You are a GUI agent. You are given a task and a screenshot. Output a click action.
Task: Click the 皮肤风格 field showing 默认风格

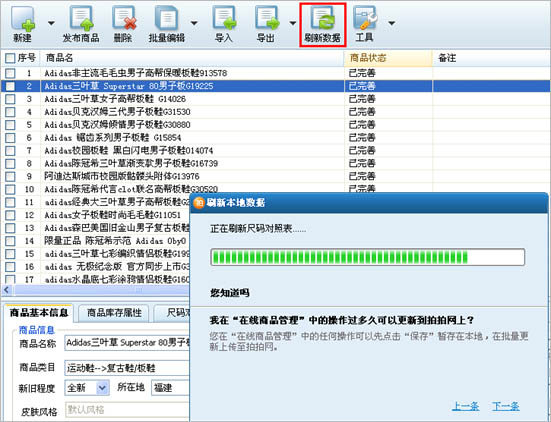(127, 410)
